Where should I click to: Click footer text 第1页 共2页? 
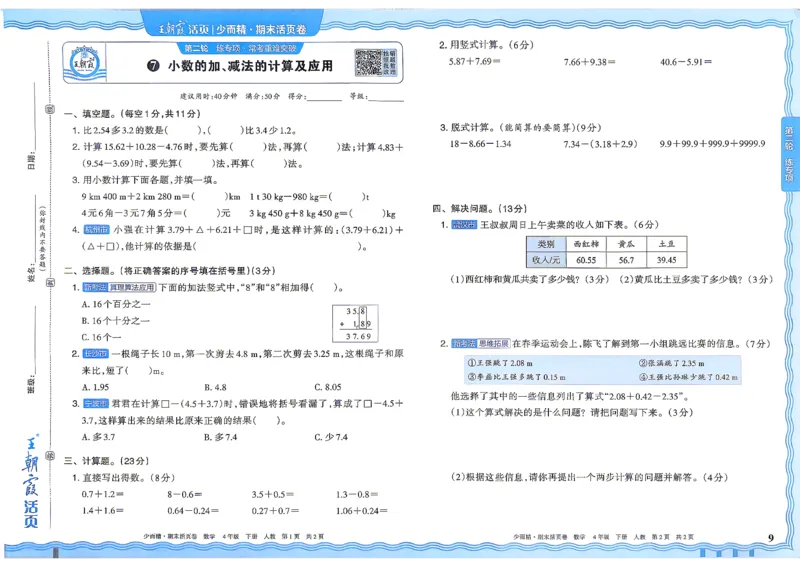303,536
